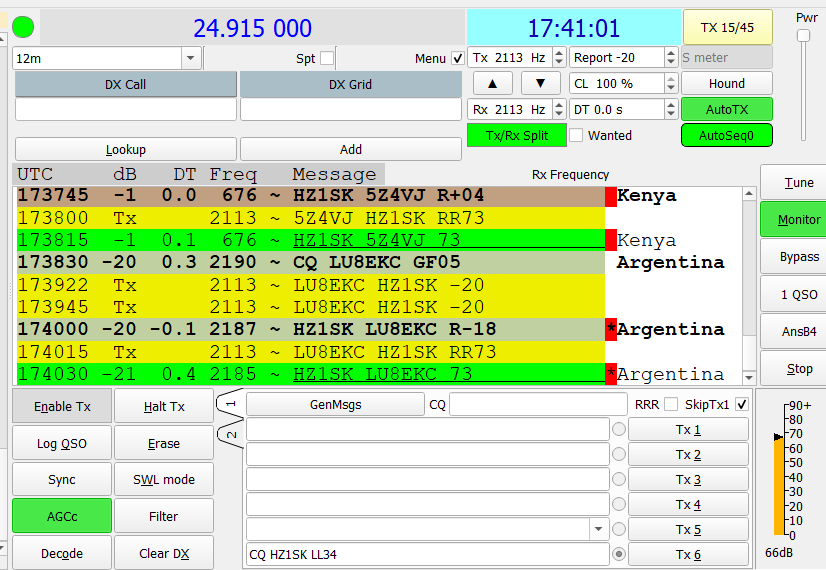This screenshot has height=570, width=826.
Task: Uncheck the SkipTx1 checkbox
Action: pos(742,405)
